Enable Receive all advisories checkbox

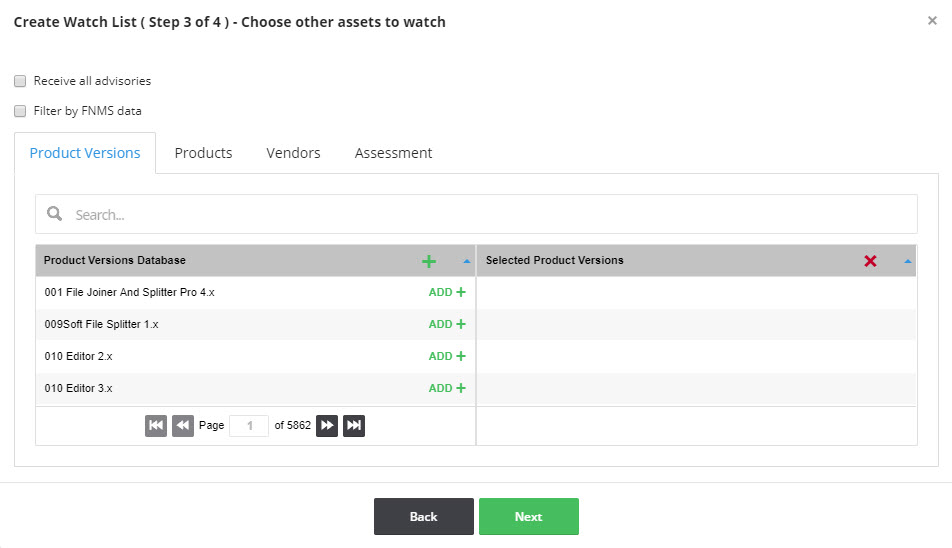point(20,81)
